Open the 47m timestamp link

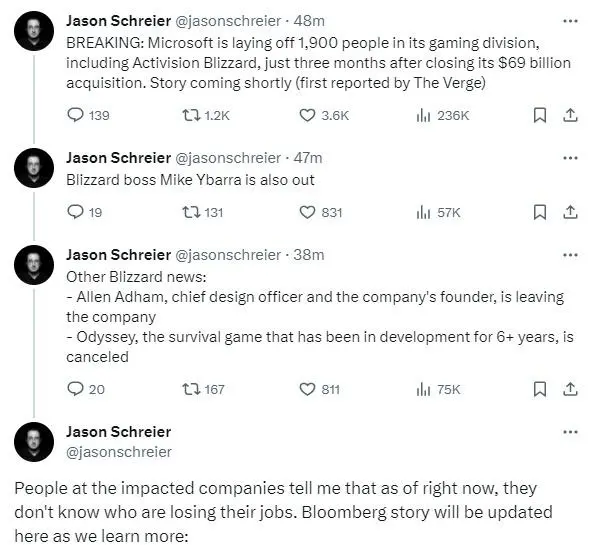tap(308, 158)
